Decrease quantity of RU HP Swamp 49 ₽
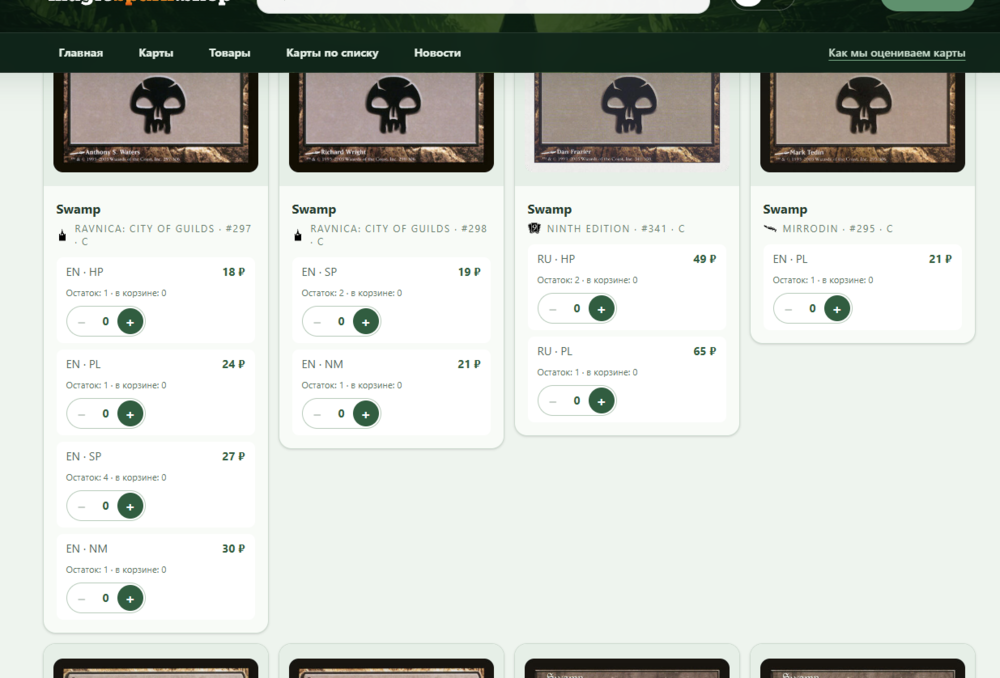 [x=553, y=309]
